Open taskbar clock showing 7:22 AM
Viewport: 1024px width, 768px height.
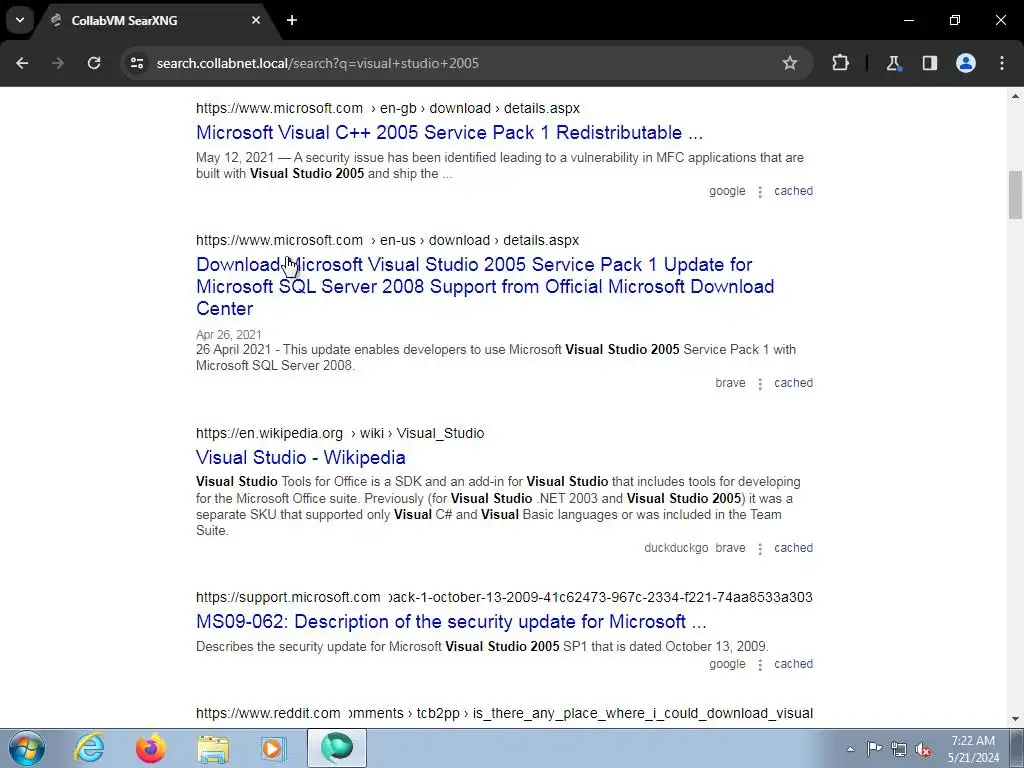coord(973,749)
